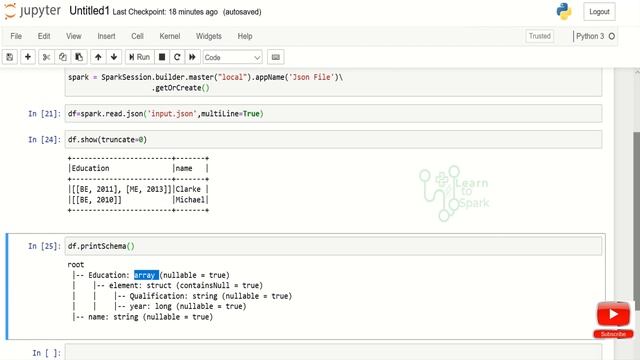Click into the df.show(truncate=0) cell

click(333, 140)
